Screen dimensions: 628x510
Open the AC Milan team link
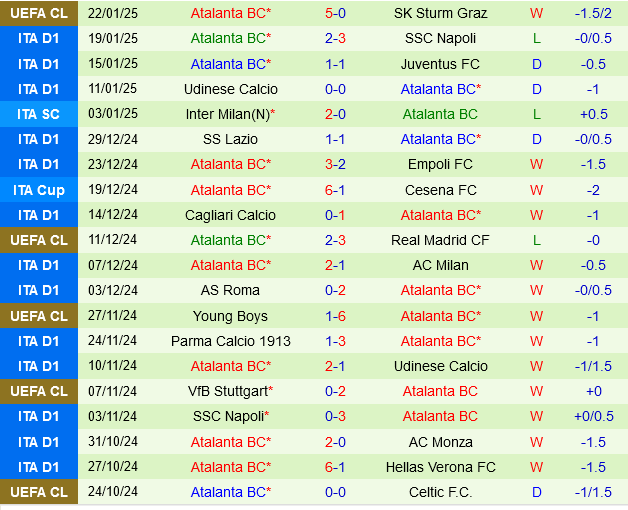440,265
